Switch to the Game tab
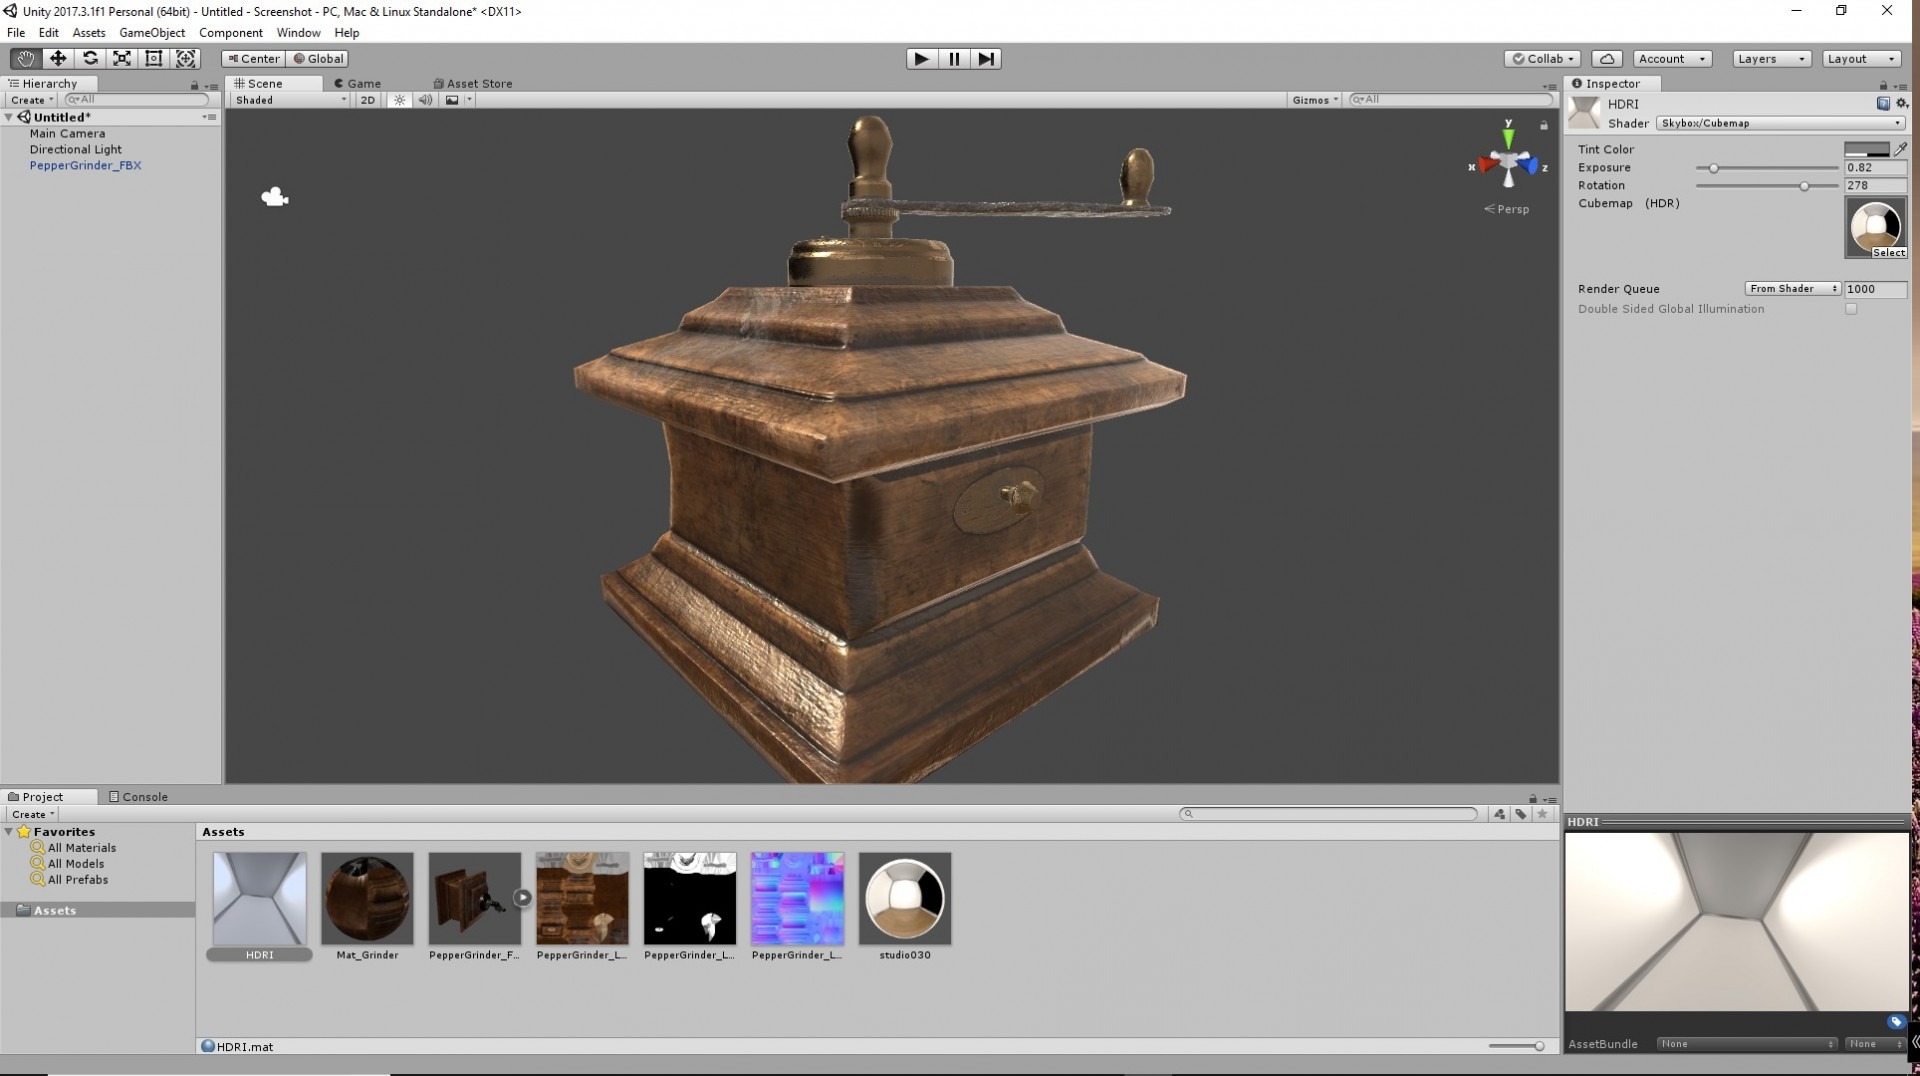The image size is (1920, 1076). [x=358, y=84]
